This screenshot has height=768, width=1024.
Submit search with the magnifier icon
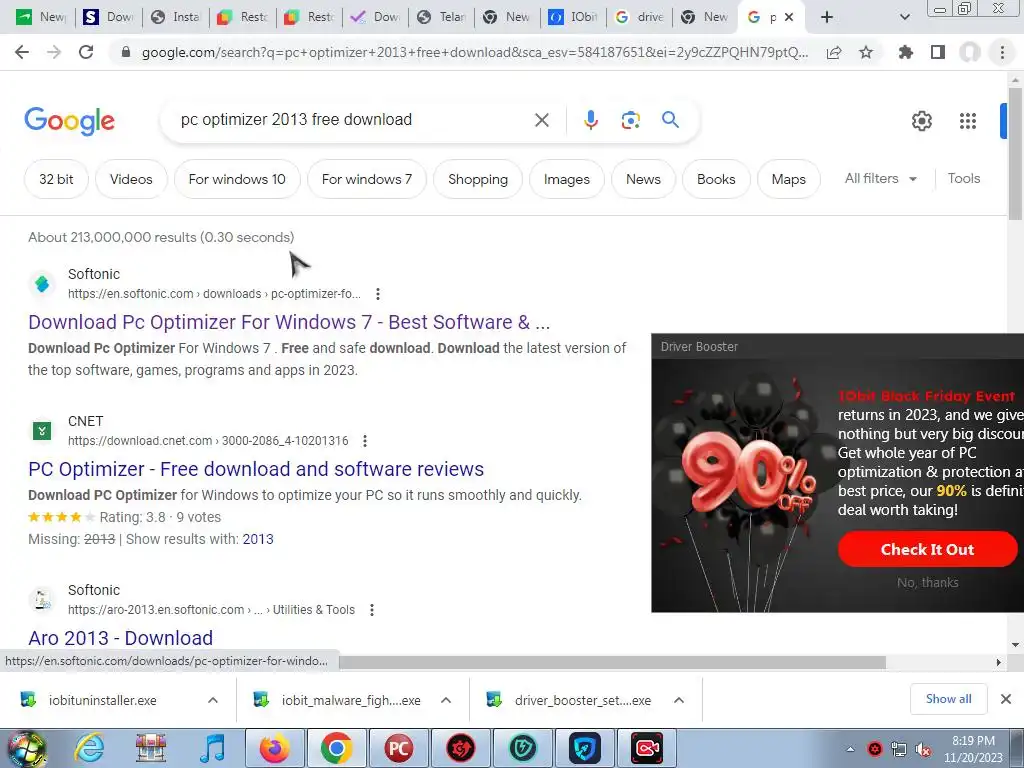click(670, 120)
